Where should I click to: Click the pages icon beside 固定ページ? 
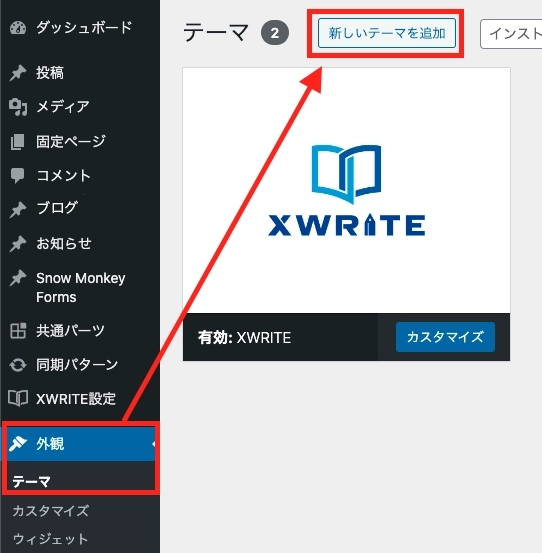pos(18,141)
